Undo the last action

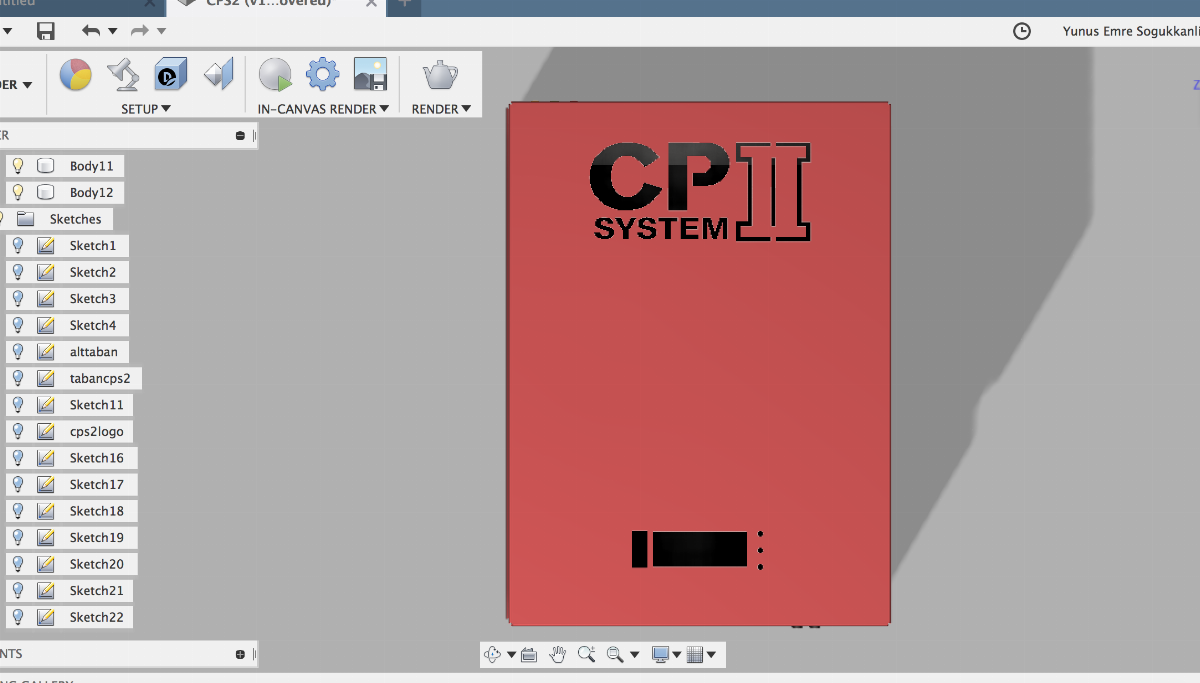(91, 31)
